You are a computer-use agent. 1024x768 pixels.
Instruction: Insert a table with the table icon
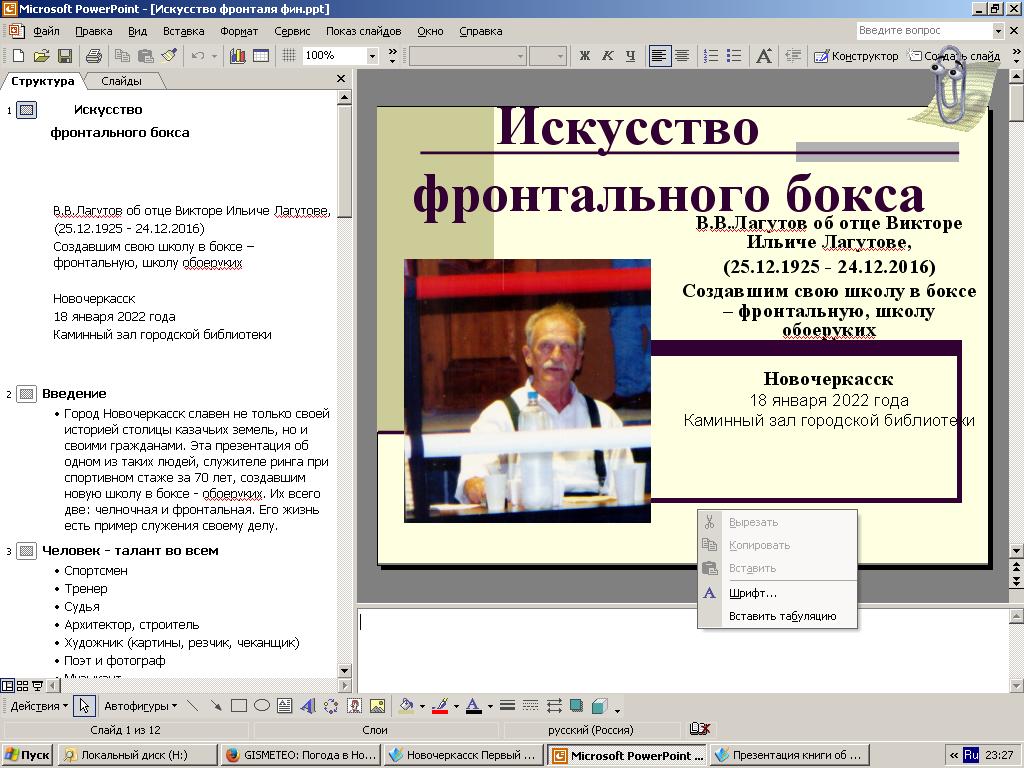261,56
